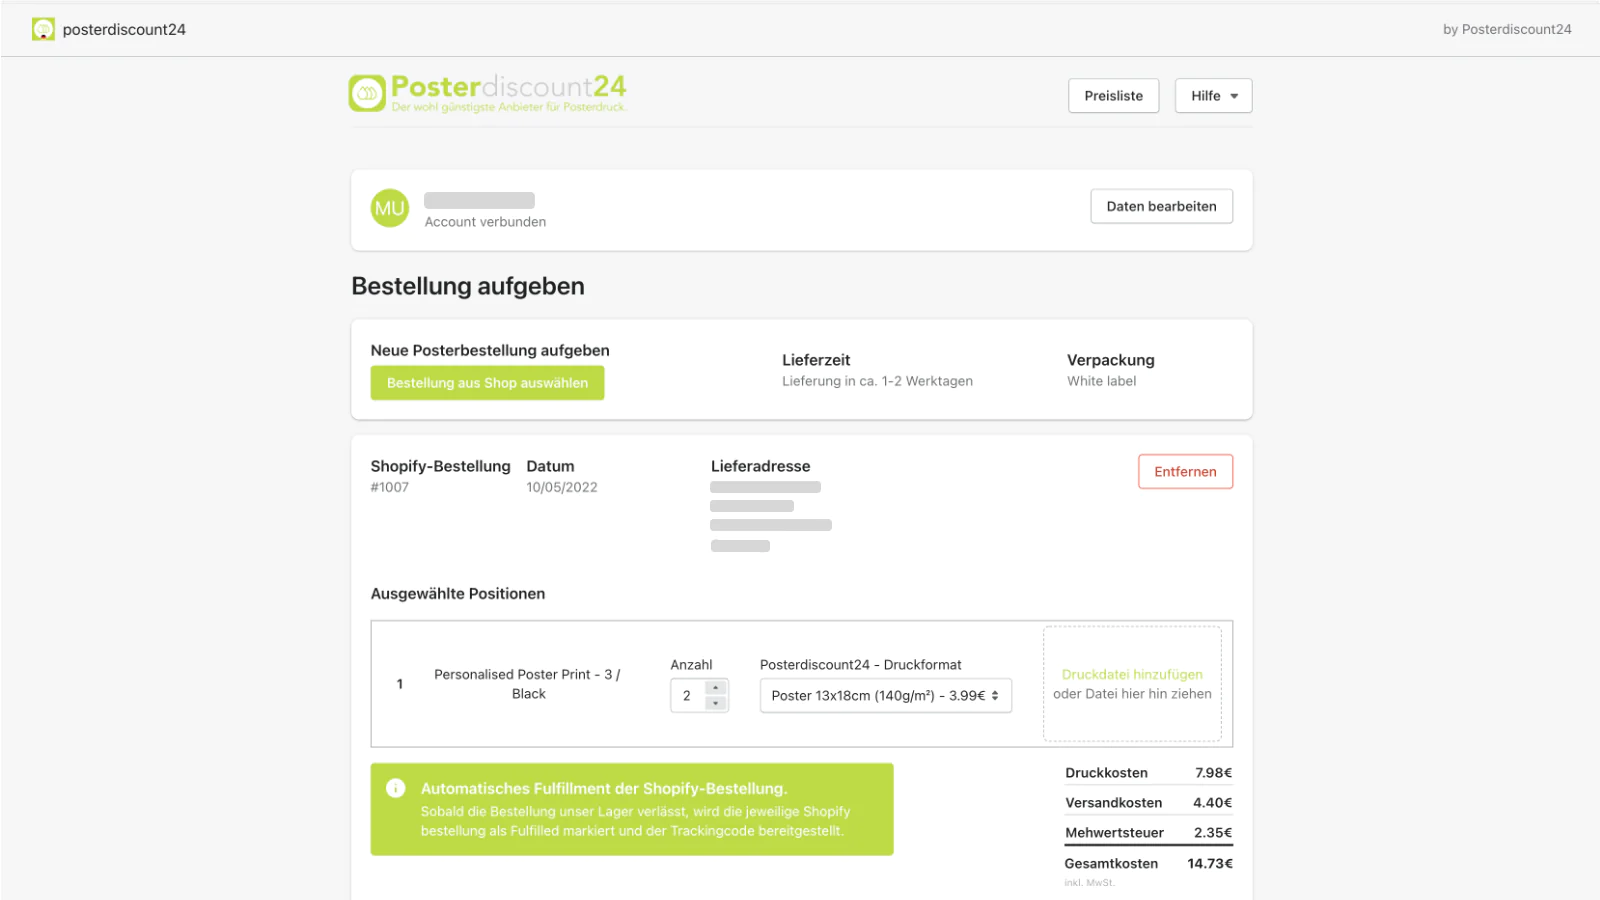Choose Bestellung aus Shop auswählen

pyautogui.click(x=487, y=383)
